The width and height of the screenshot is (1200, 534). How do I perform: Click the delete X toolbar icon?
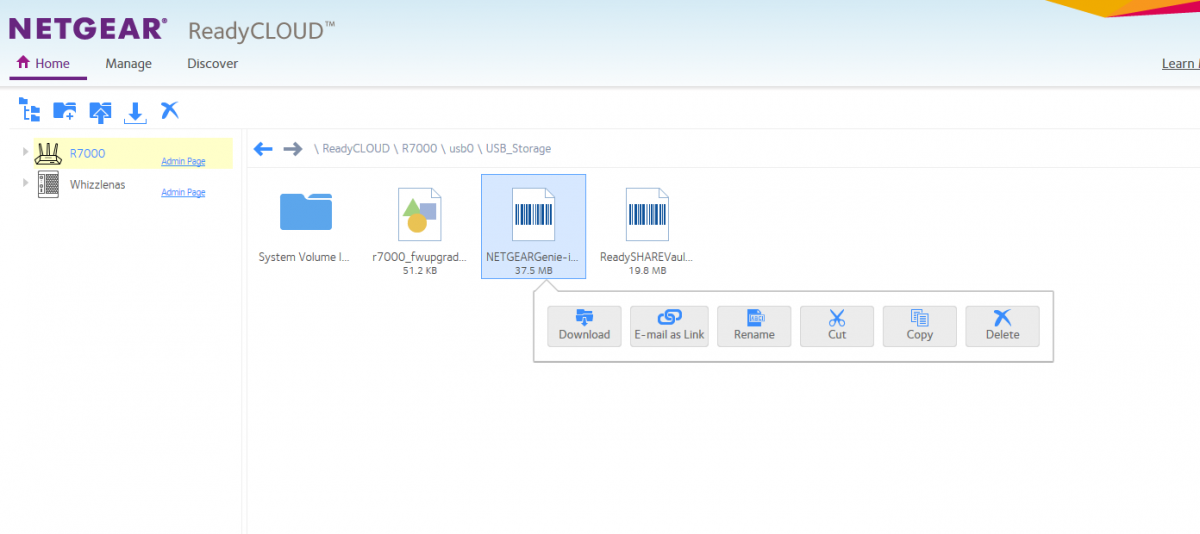(x=170, y=110)
